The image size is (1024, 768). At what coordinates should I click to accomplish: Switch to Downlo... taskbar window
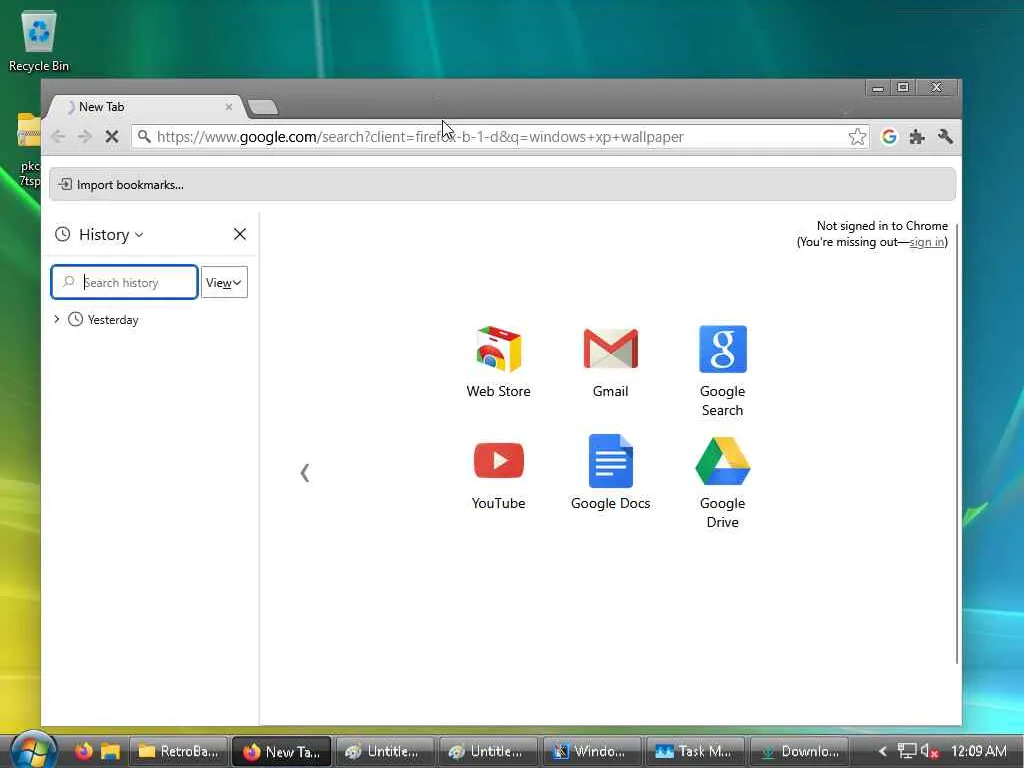799,752
